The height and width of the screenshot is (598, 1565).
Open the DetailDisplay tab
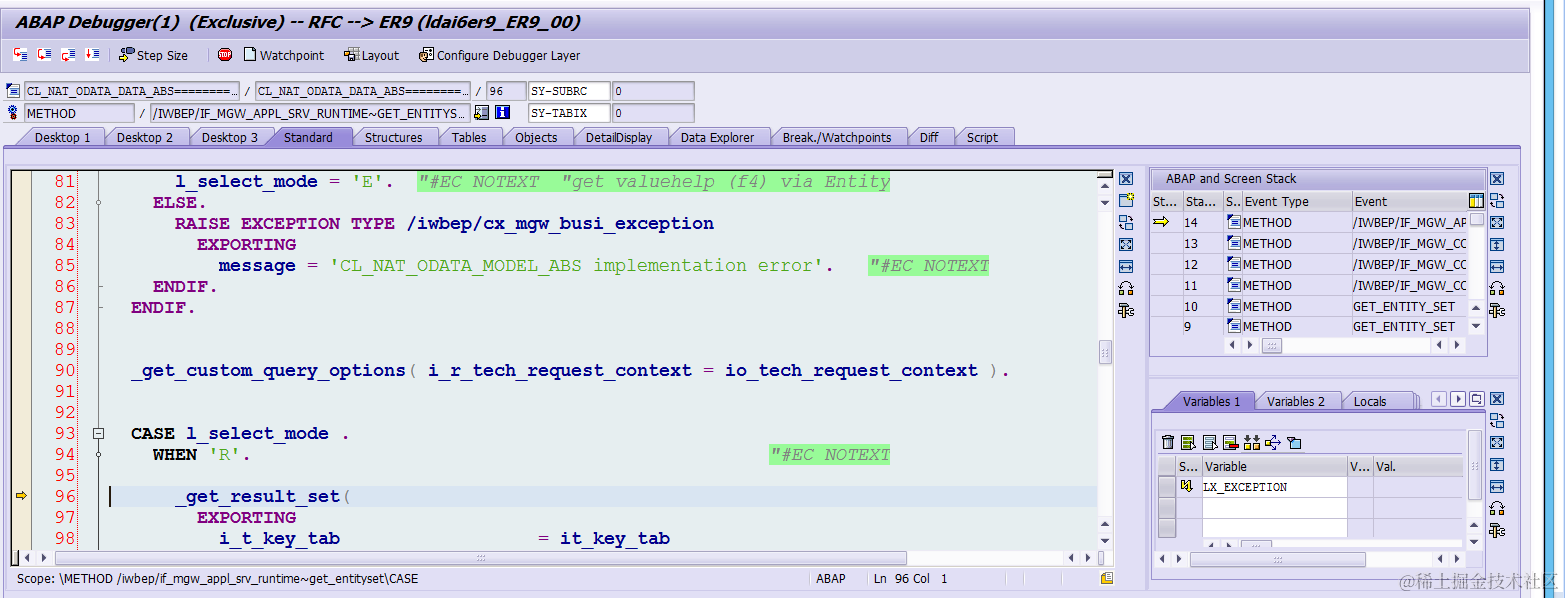619,137
